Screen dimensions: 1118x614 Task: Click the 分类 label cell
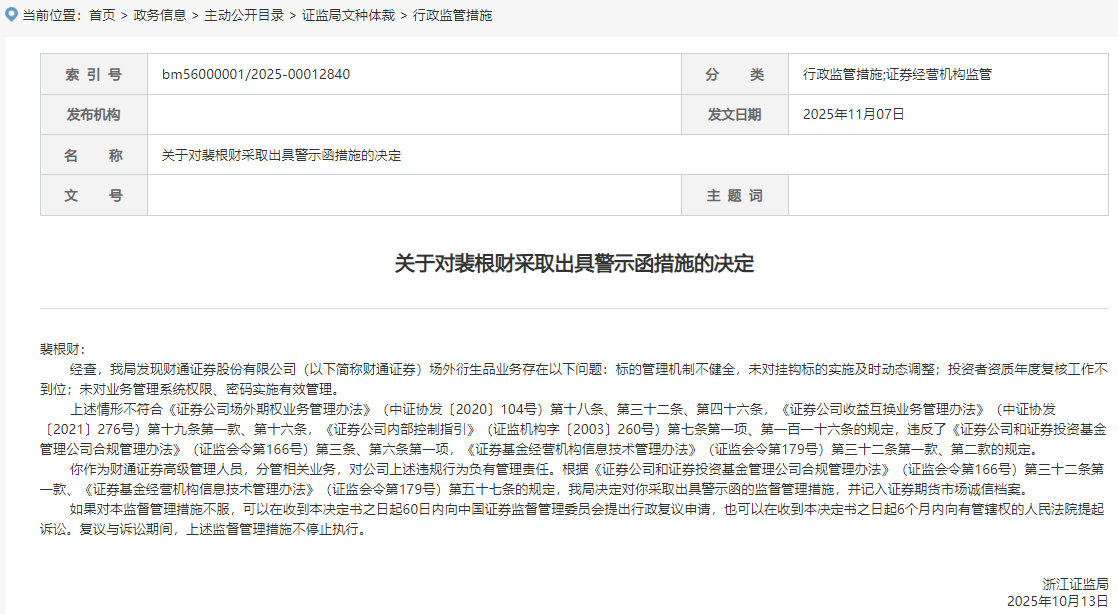[x=734, y=75]
